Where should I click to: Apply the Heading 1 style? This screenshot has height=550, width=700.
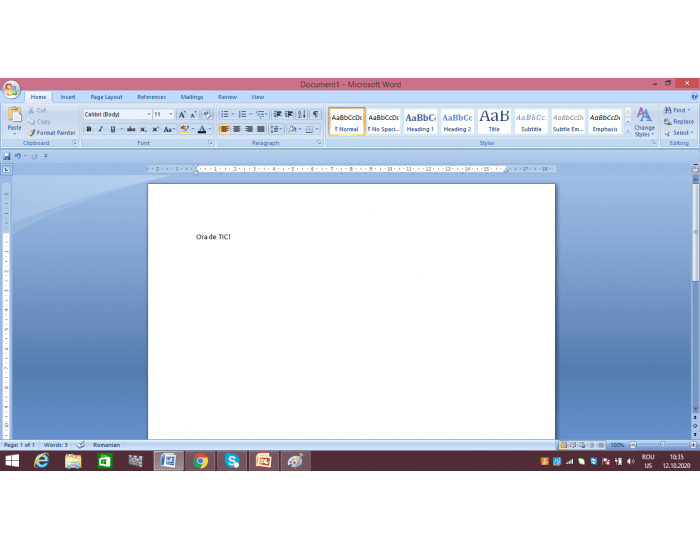[420, 121]
